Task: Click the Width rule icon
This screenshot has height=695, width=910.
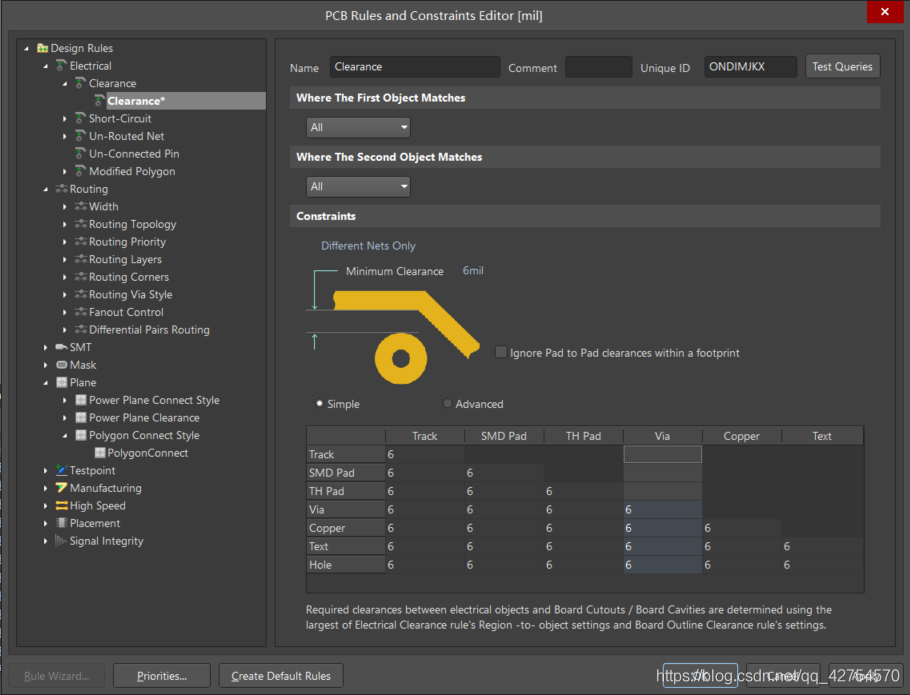Action: tap(81, 207)
